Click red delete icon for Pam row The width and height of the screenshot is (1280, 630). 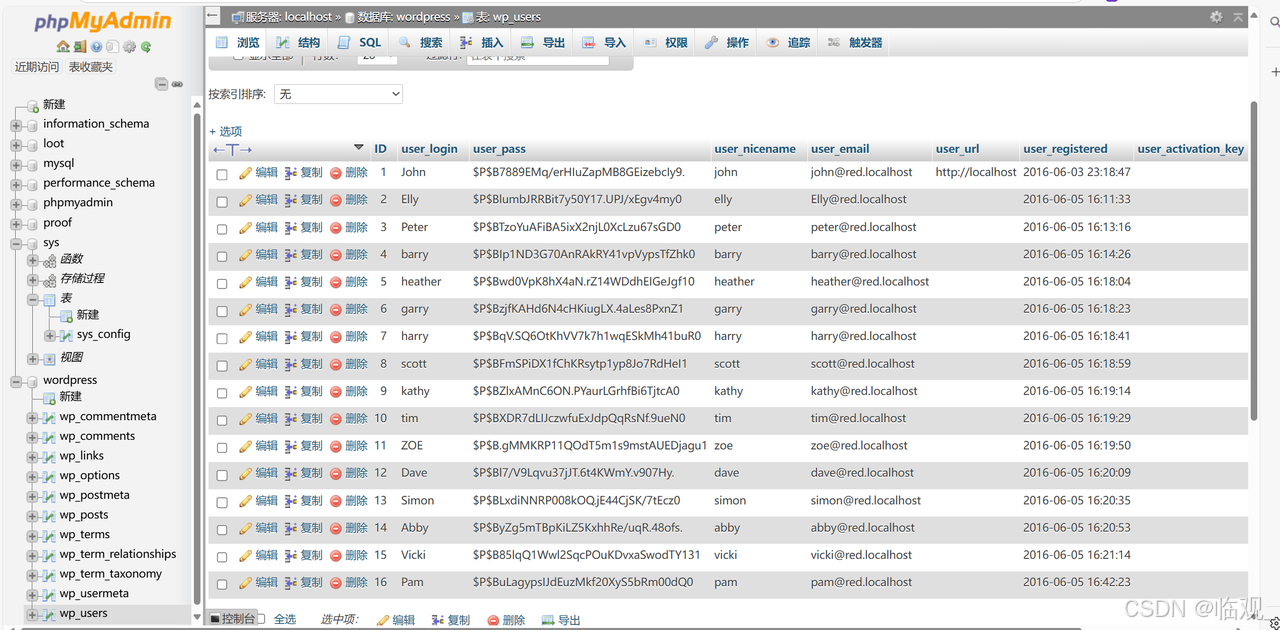(x=336, y=583)
